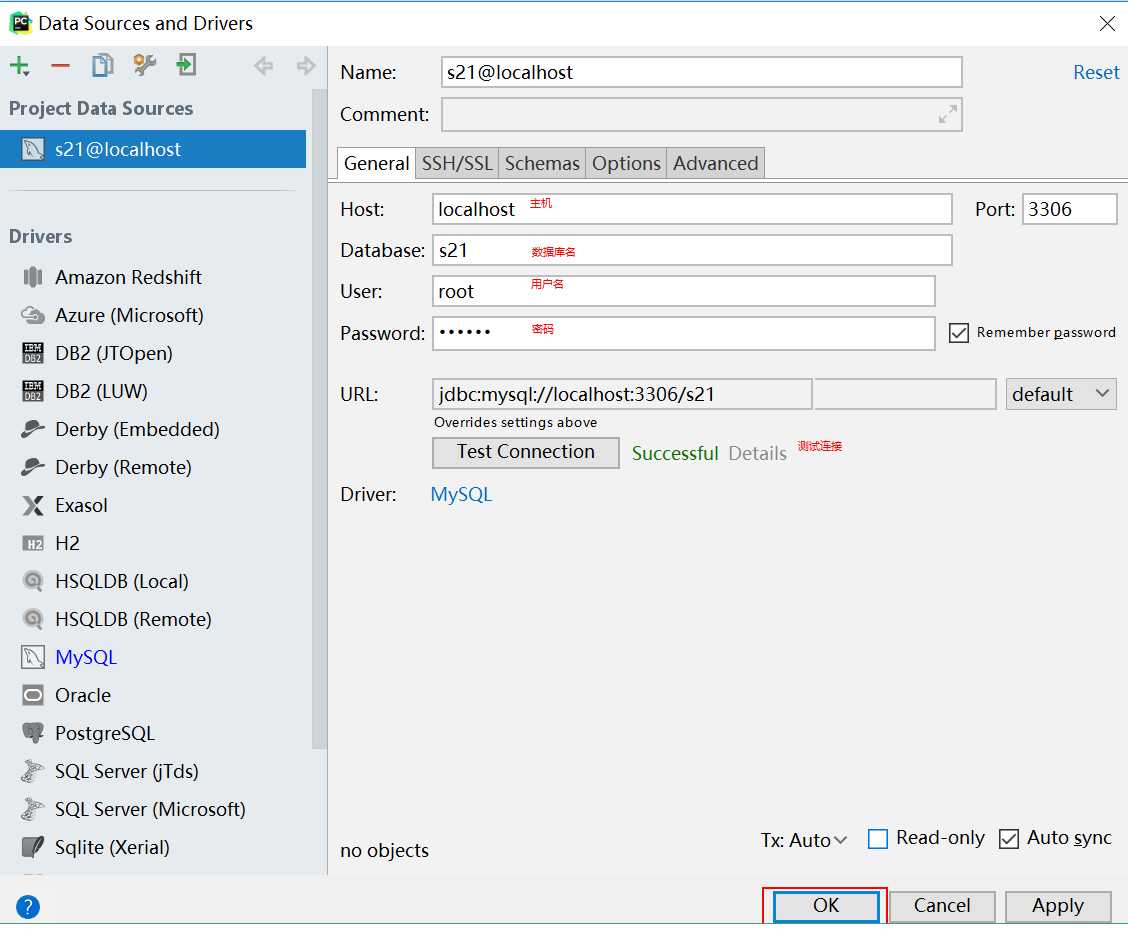Select Sqlite (Xerial) driver icon
Viewport: 1128px width, 932px height.
pyautogui.click(x=33, y=847)
